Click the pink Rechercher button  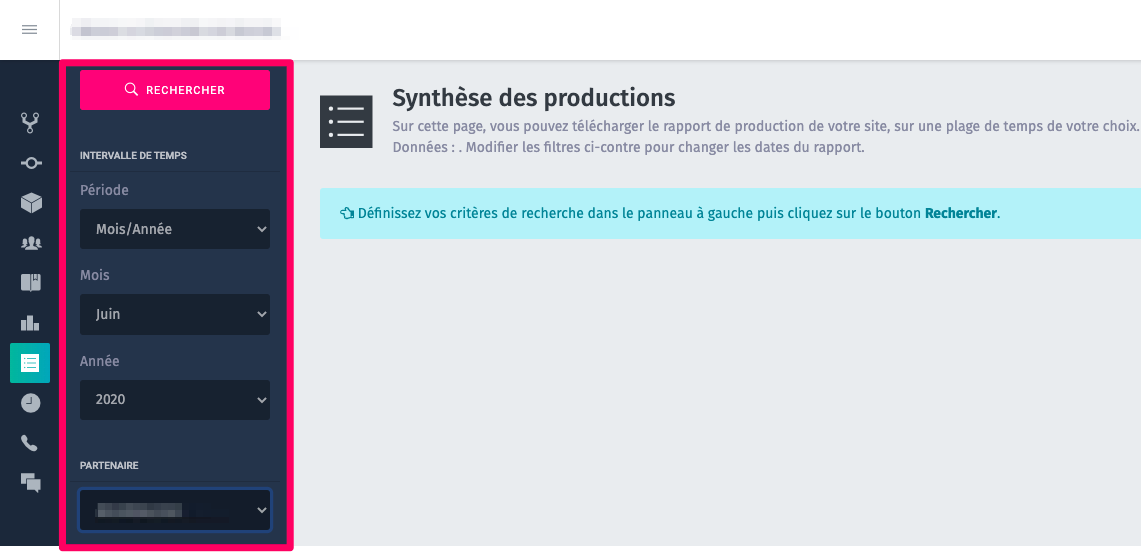point(175,90)
